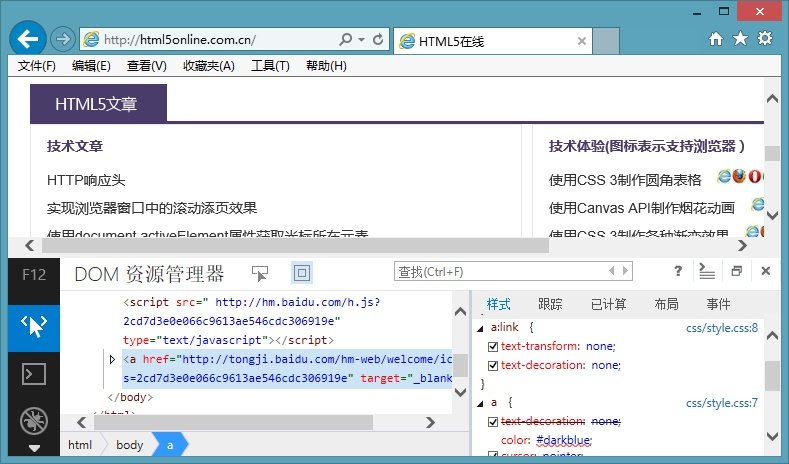Open the HTTP响应头 article link
Viewport: 789px width, 464px height.
(86, 180)
